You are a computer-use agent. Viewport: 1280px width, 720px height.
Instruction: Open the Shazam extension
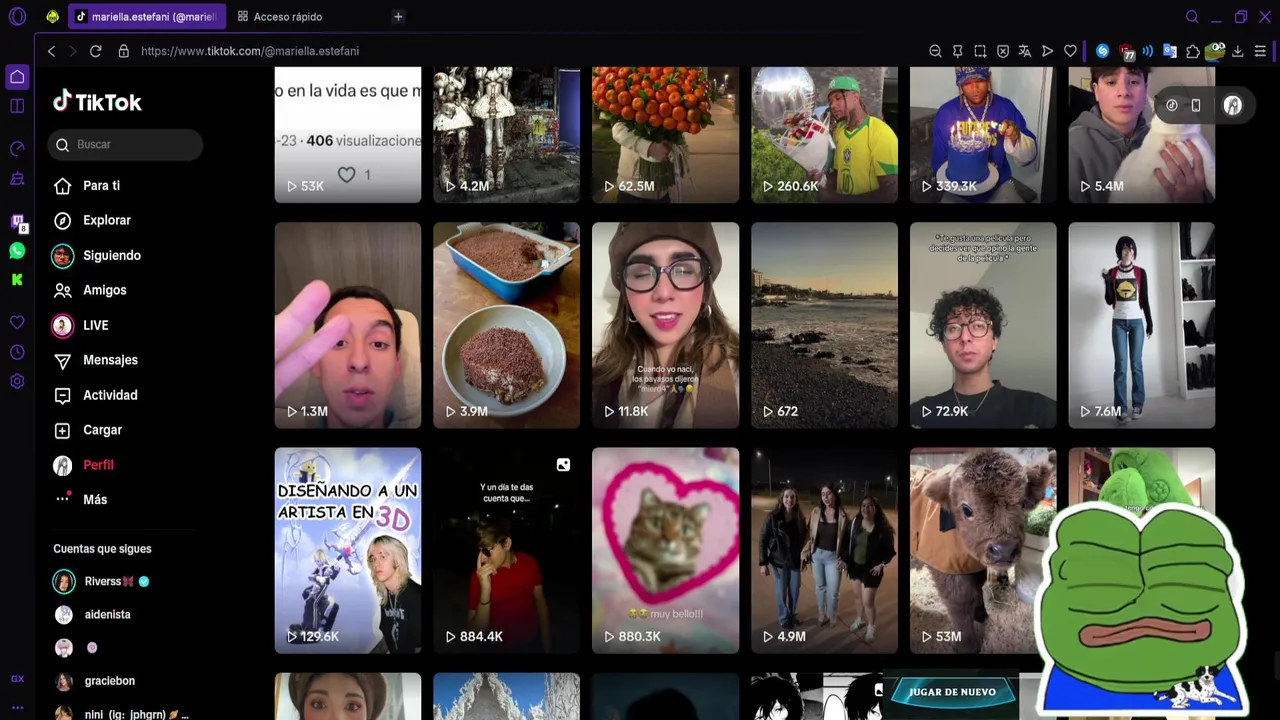[1102, 51]
